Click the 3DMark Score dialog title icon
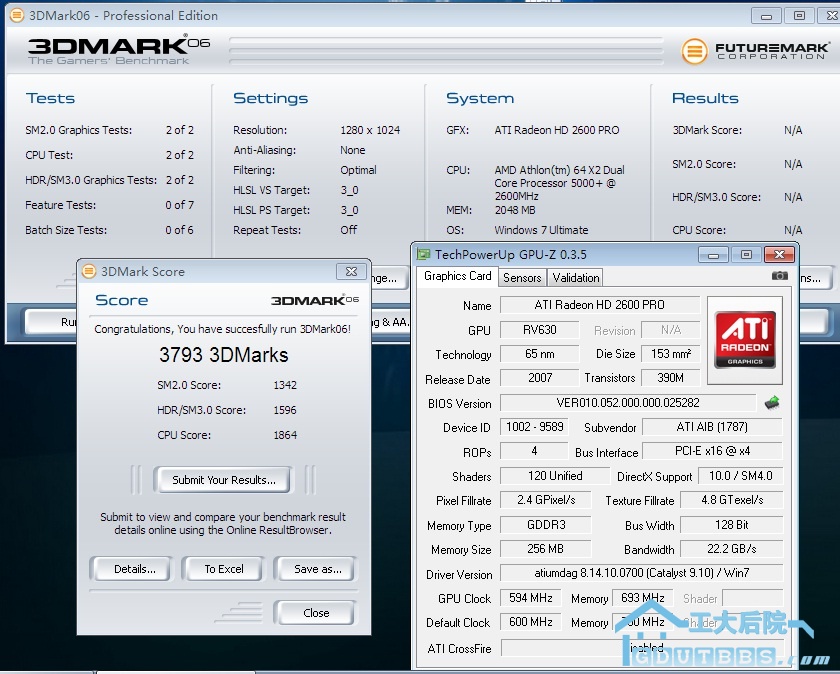The width and height of the screenshot is (840, 674). (x=89, y=272)
